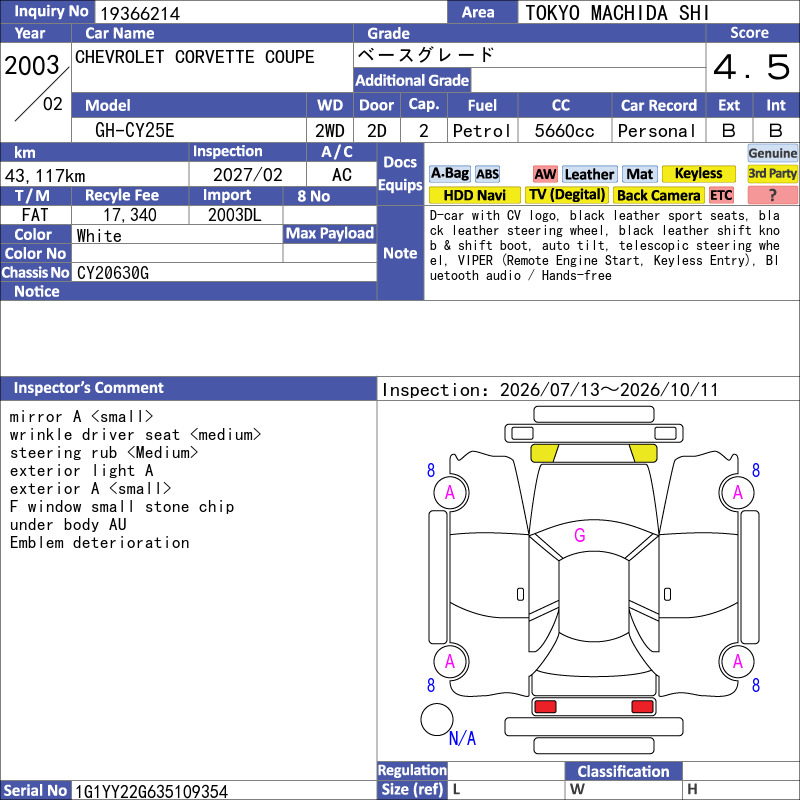Click the red ETC badge
The height and width of the screenshot is (800, 800).
[x=721, y=195]
